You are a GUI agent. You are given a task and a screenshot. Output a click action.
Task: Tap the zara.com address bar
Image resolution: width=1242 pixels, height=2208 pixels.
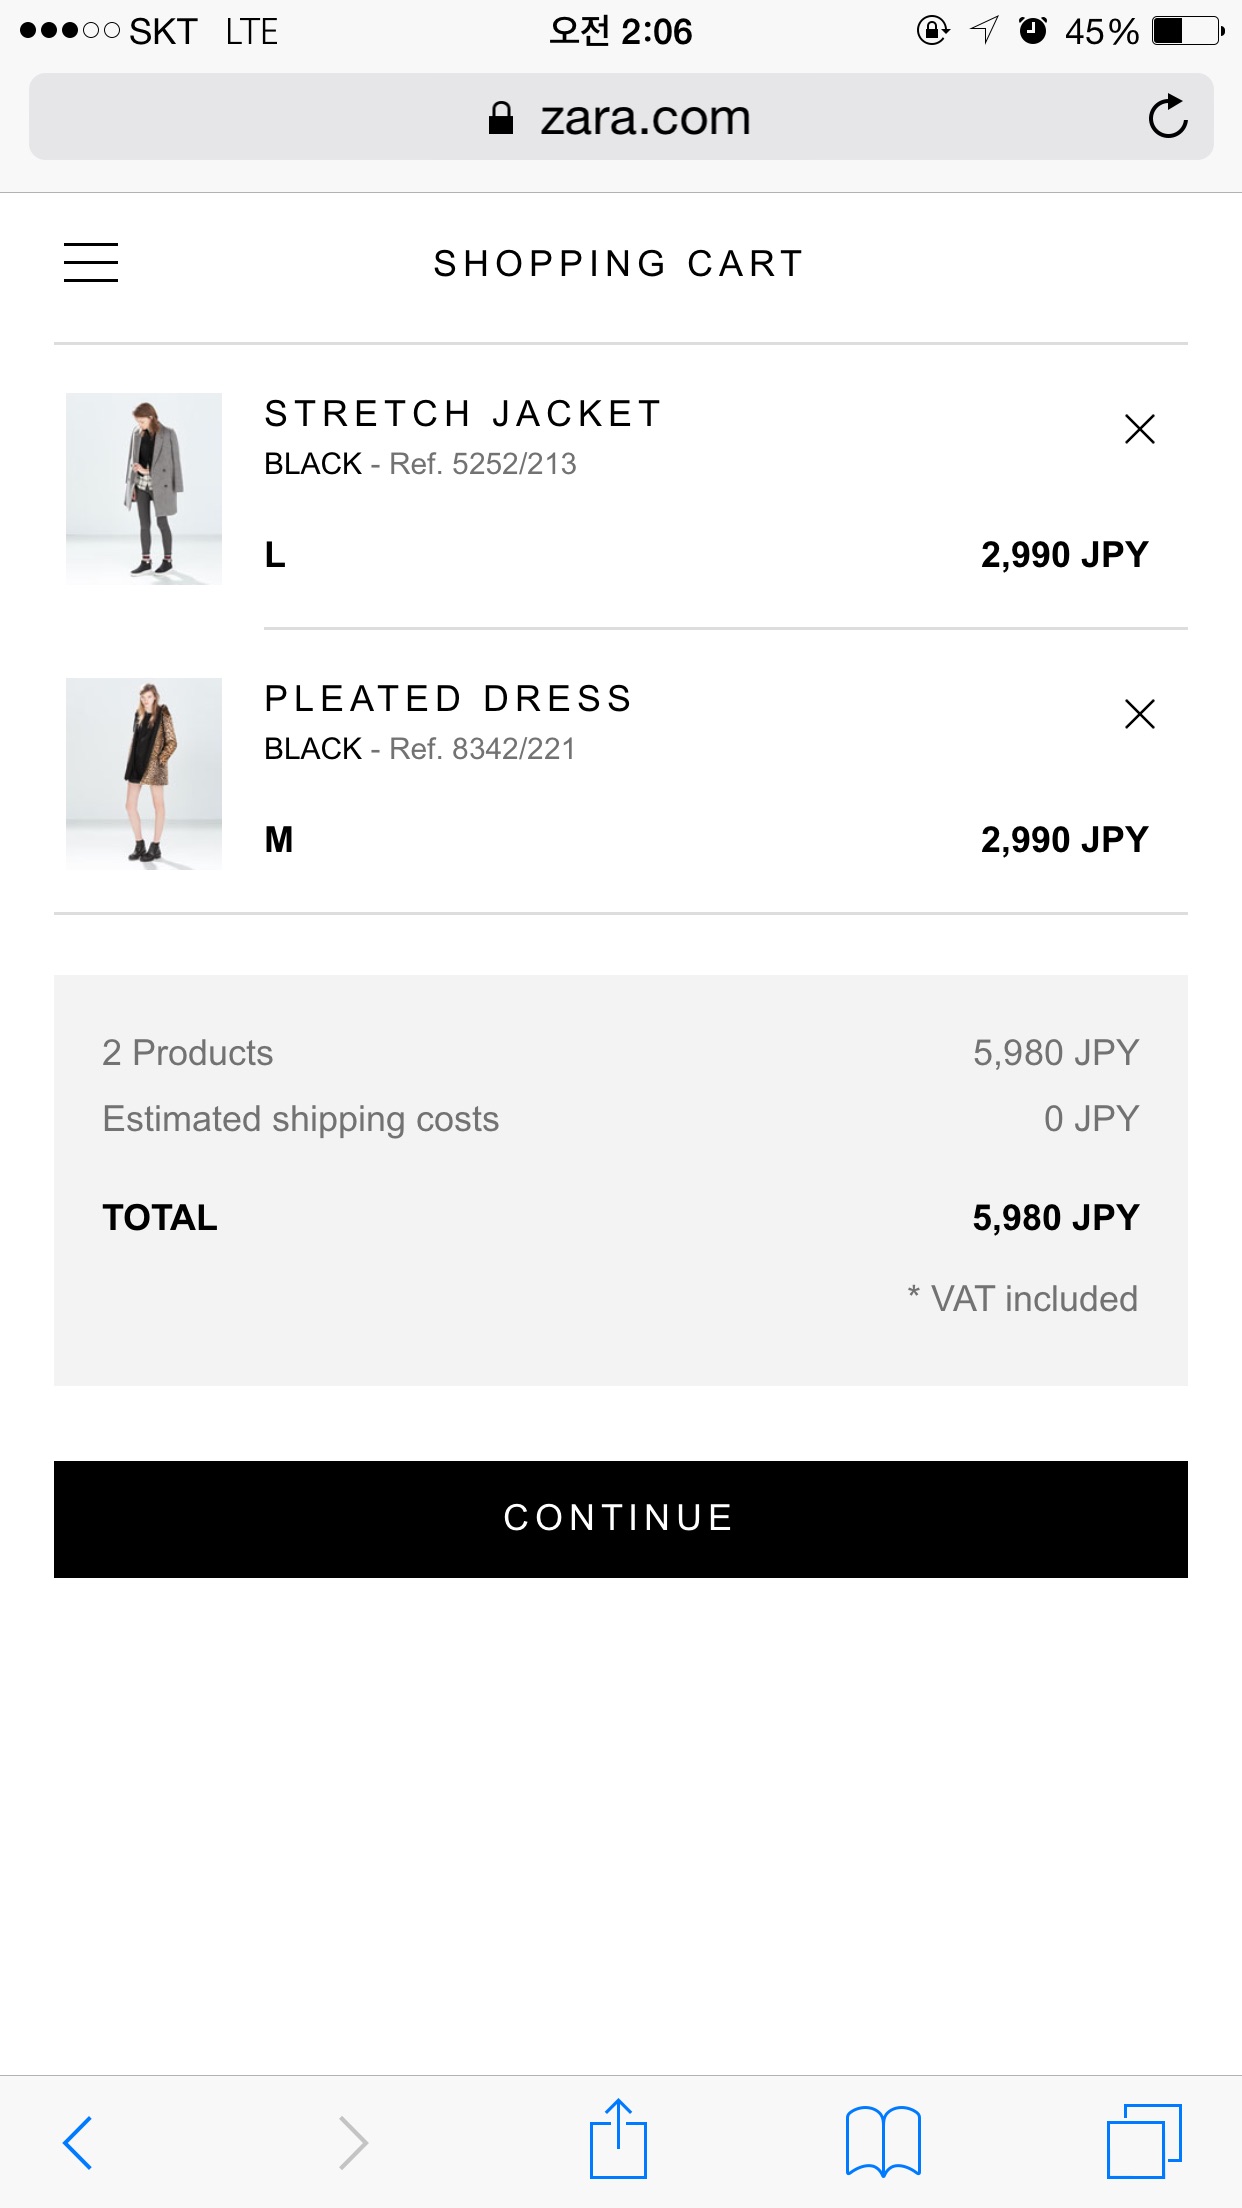[x=620, y=117]
